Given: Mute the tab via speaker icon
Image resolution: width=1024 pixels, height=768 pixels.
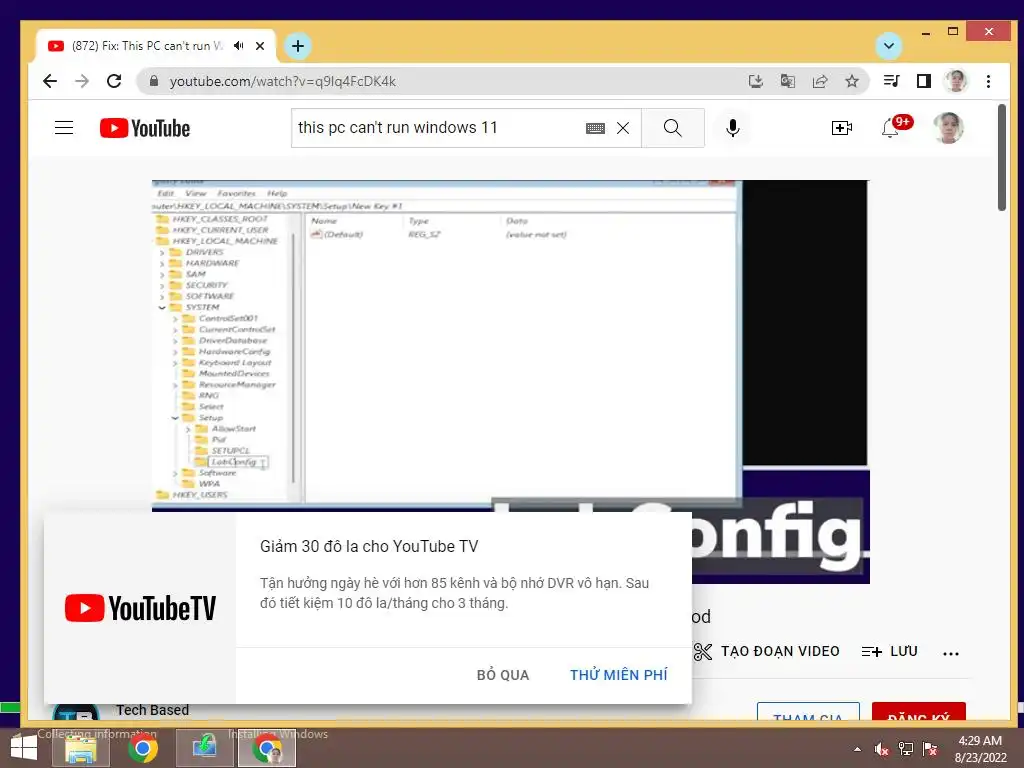Looking at the screenshot, I should click(x=239, y=46).
